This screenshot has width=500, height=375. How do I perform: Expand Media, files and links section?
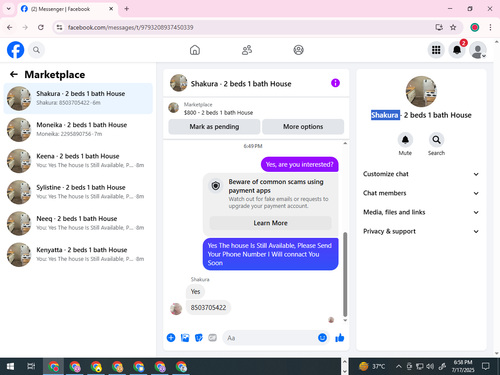click(x=421, y=212)
